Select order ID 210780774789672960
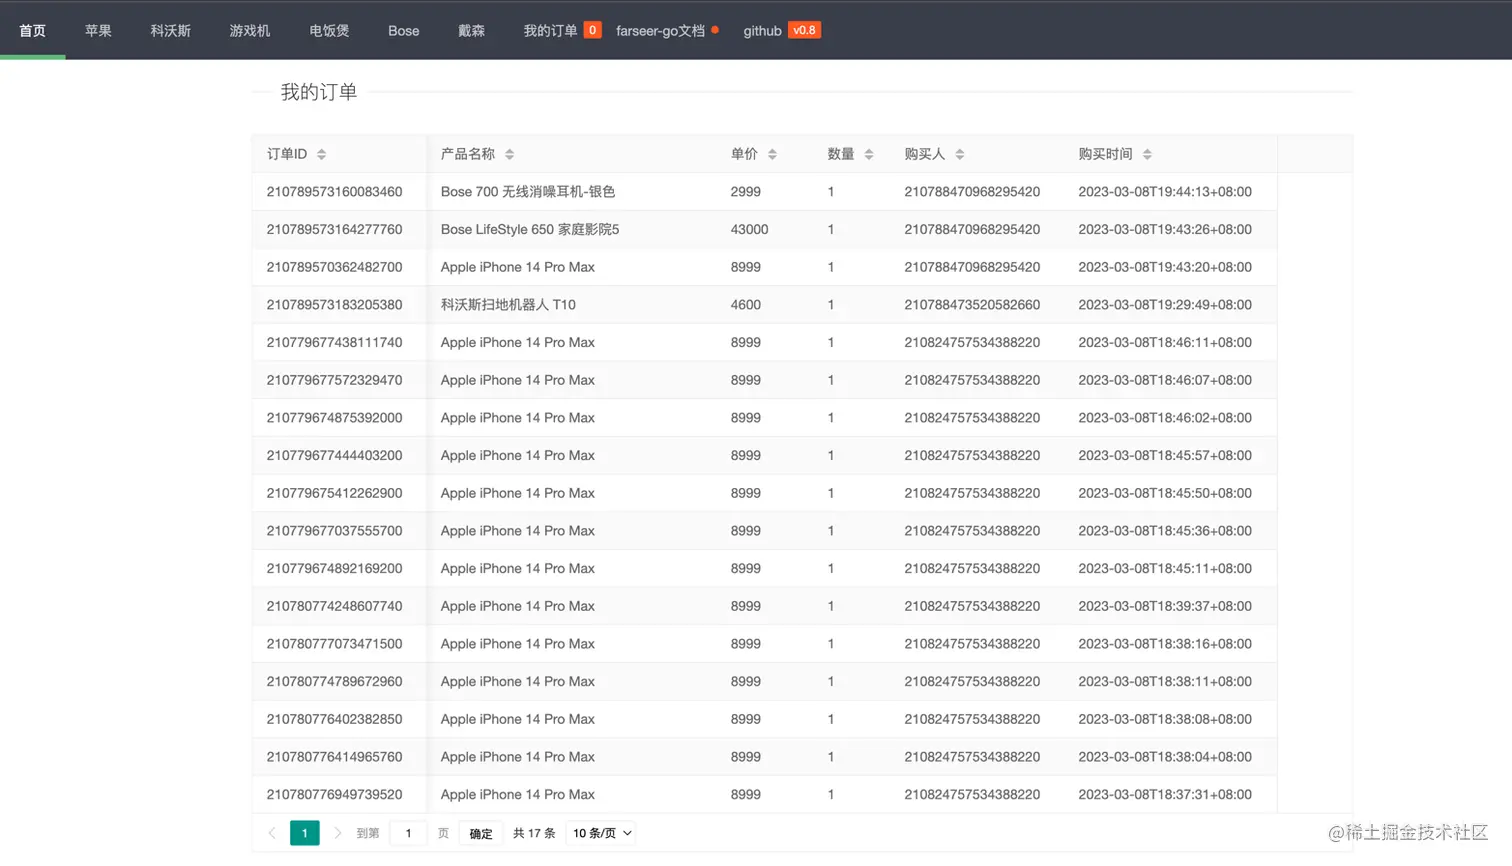1512x866 pixels. 334,681
